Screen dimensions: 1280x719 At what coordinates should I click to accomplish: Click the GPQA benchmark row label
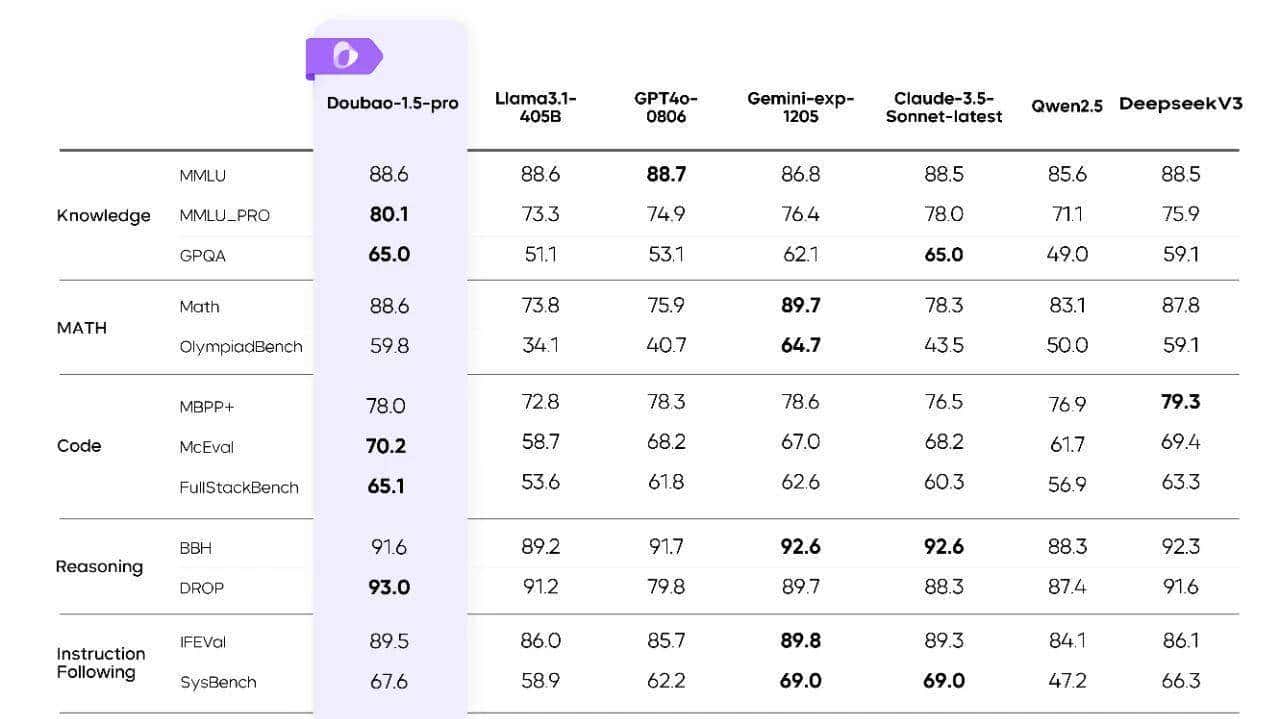203,256
